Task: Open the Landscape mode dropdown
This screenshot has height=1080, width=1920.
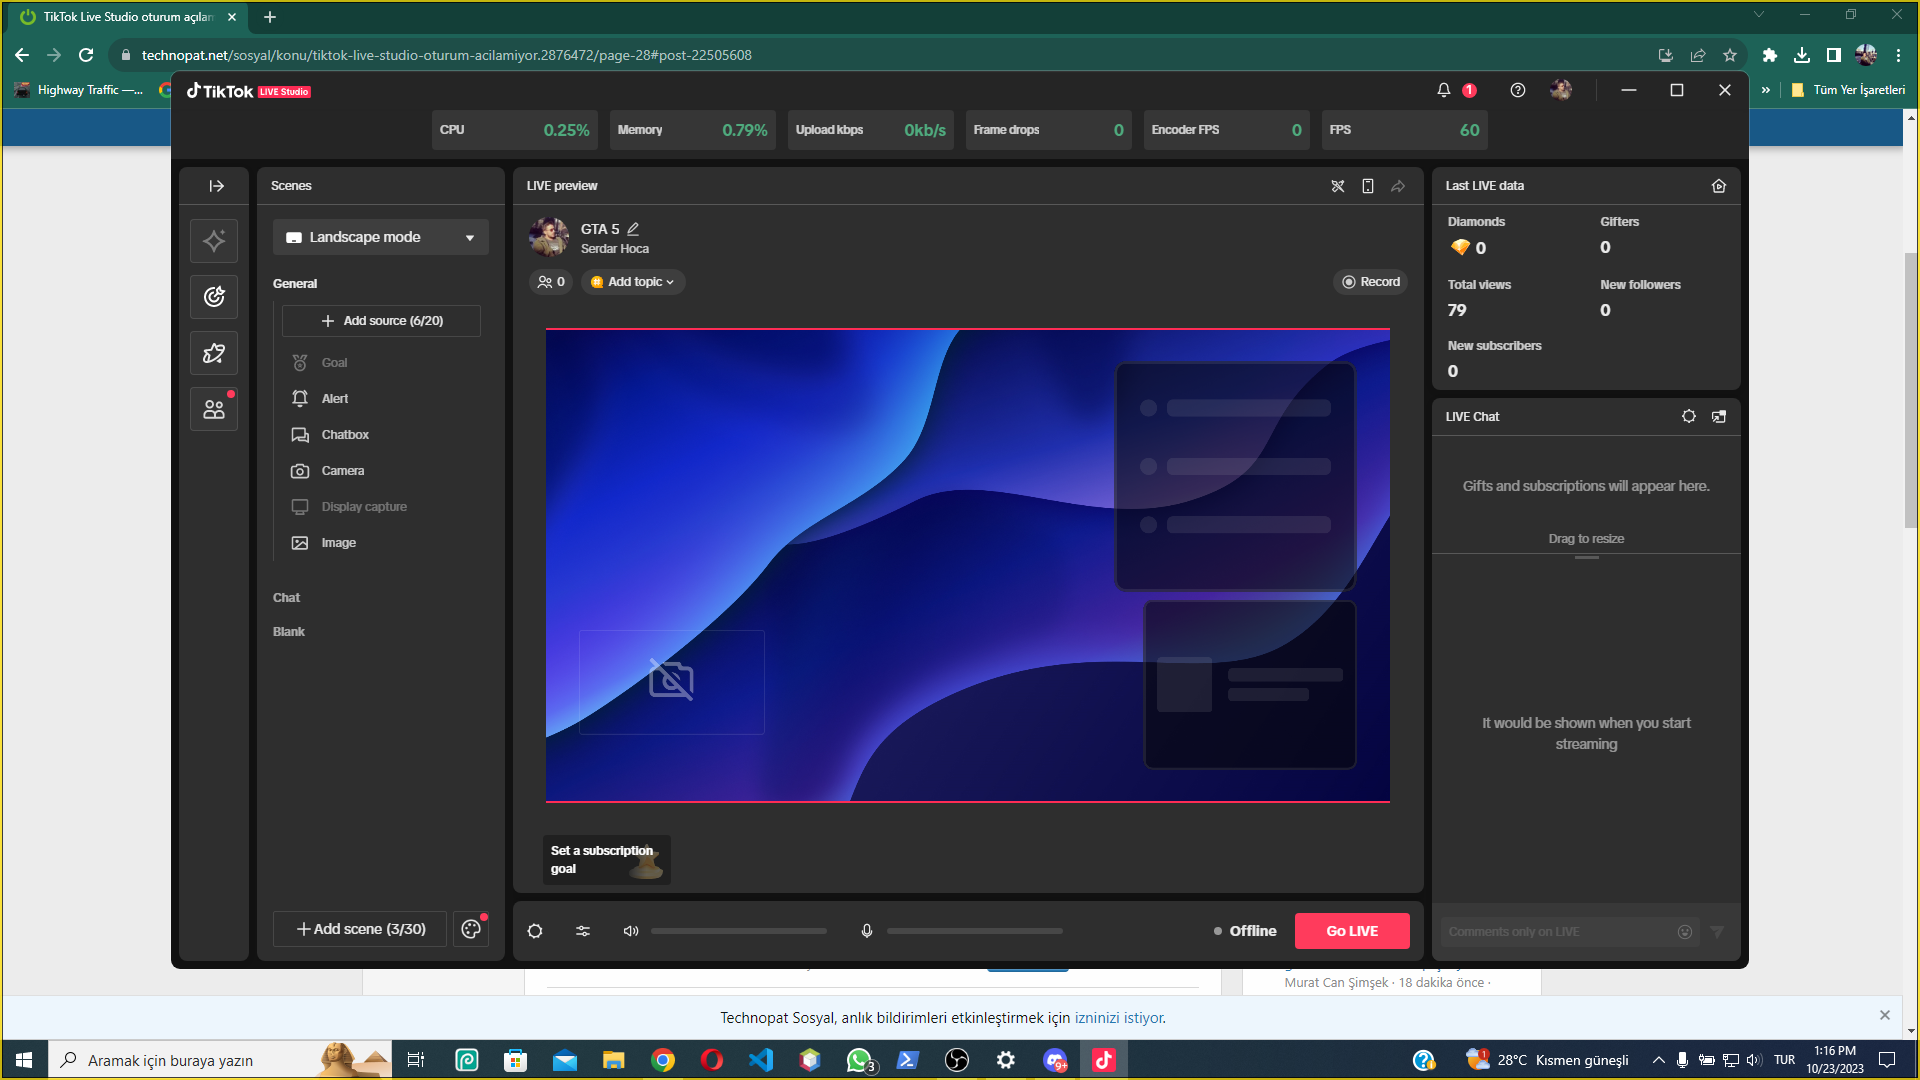Action: tap(380, 237)
